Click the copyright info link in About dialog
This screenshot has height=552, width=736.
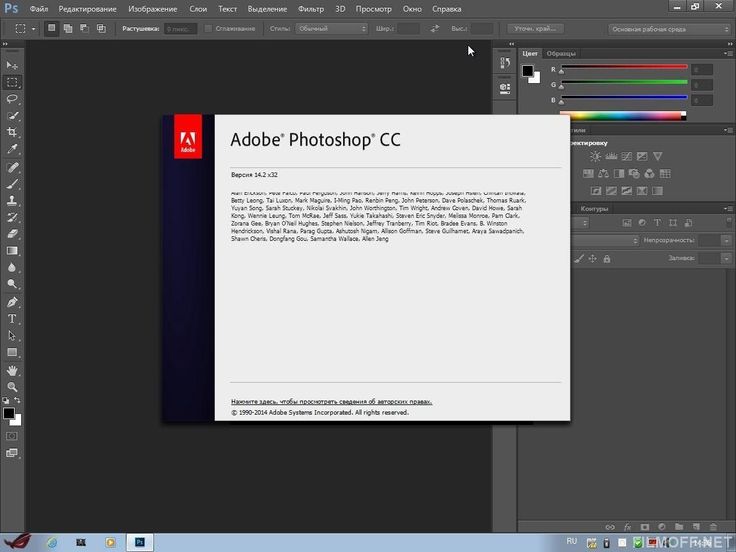[331, 401]
